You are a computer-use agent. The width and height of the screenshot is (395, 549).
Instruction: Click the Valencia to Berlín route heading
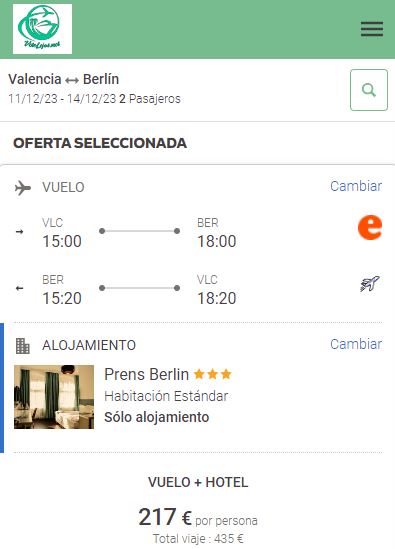click(63, 79)
